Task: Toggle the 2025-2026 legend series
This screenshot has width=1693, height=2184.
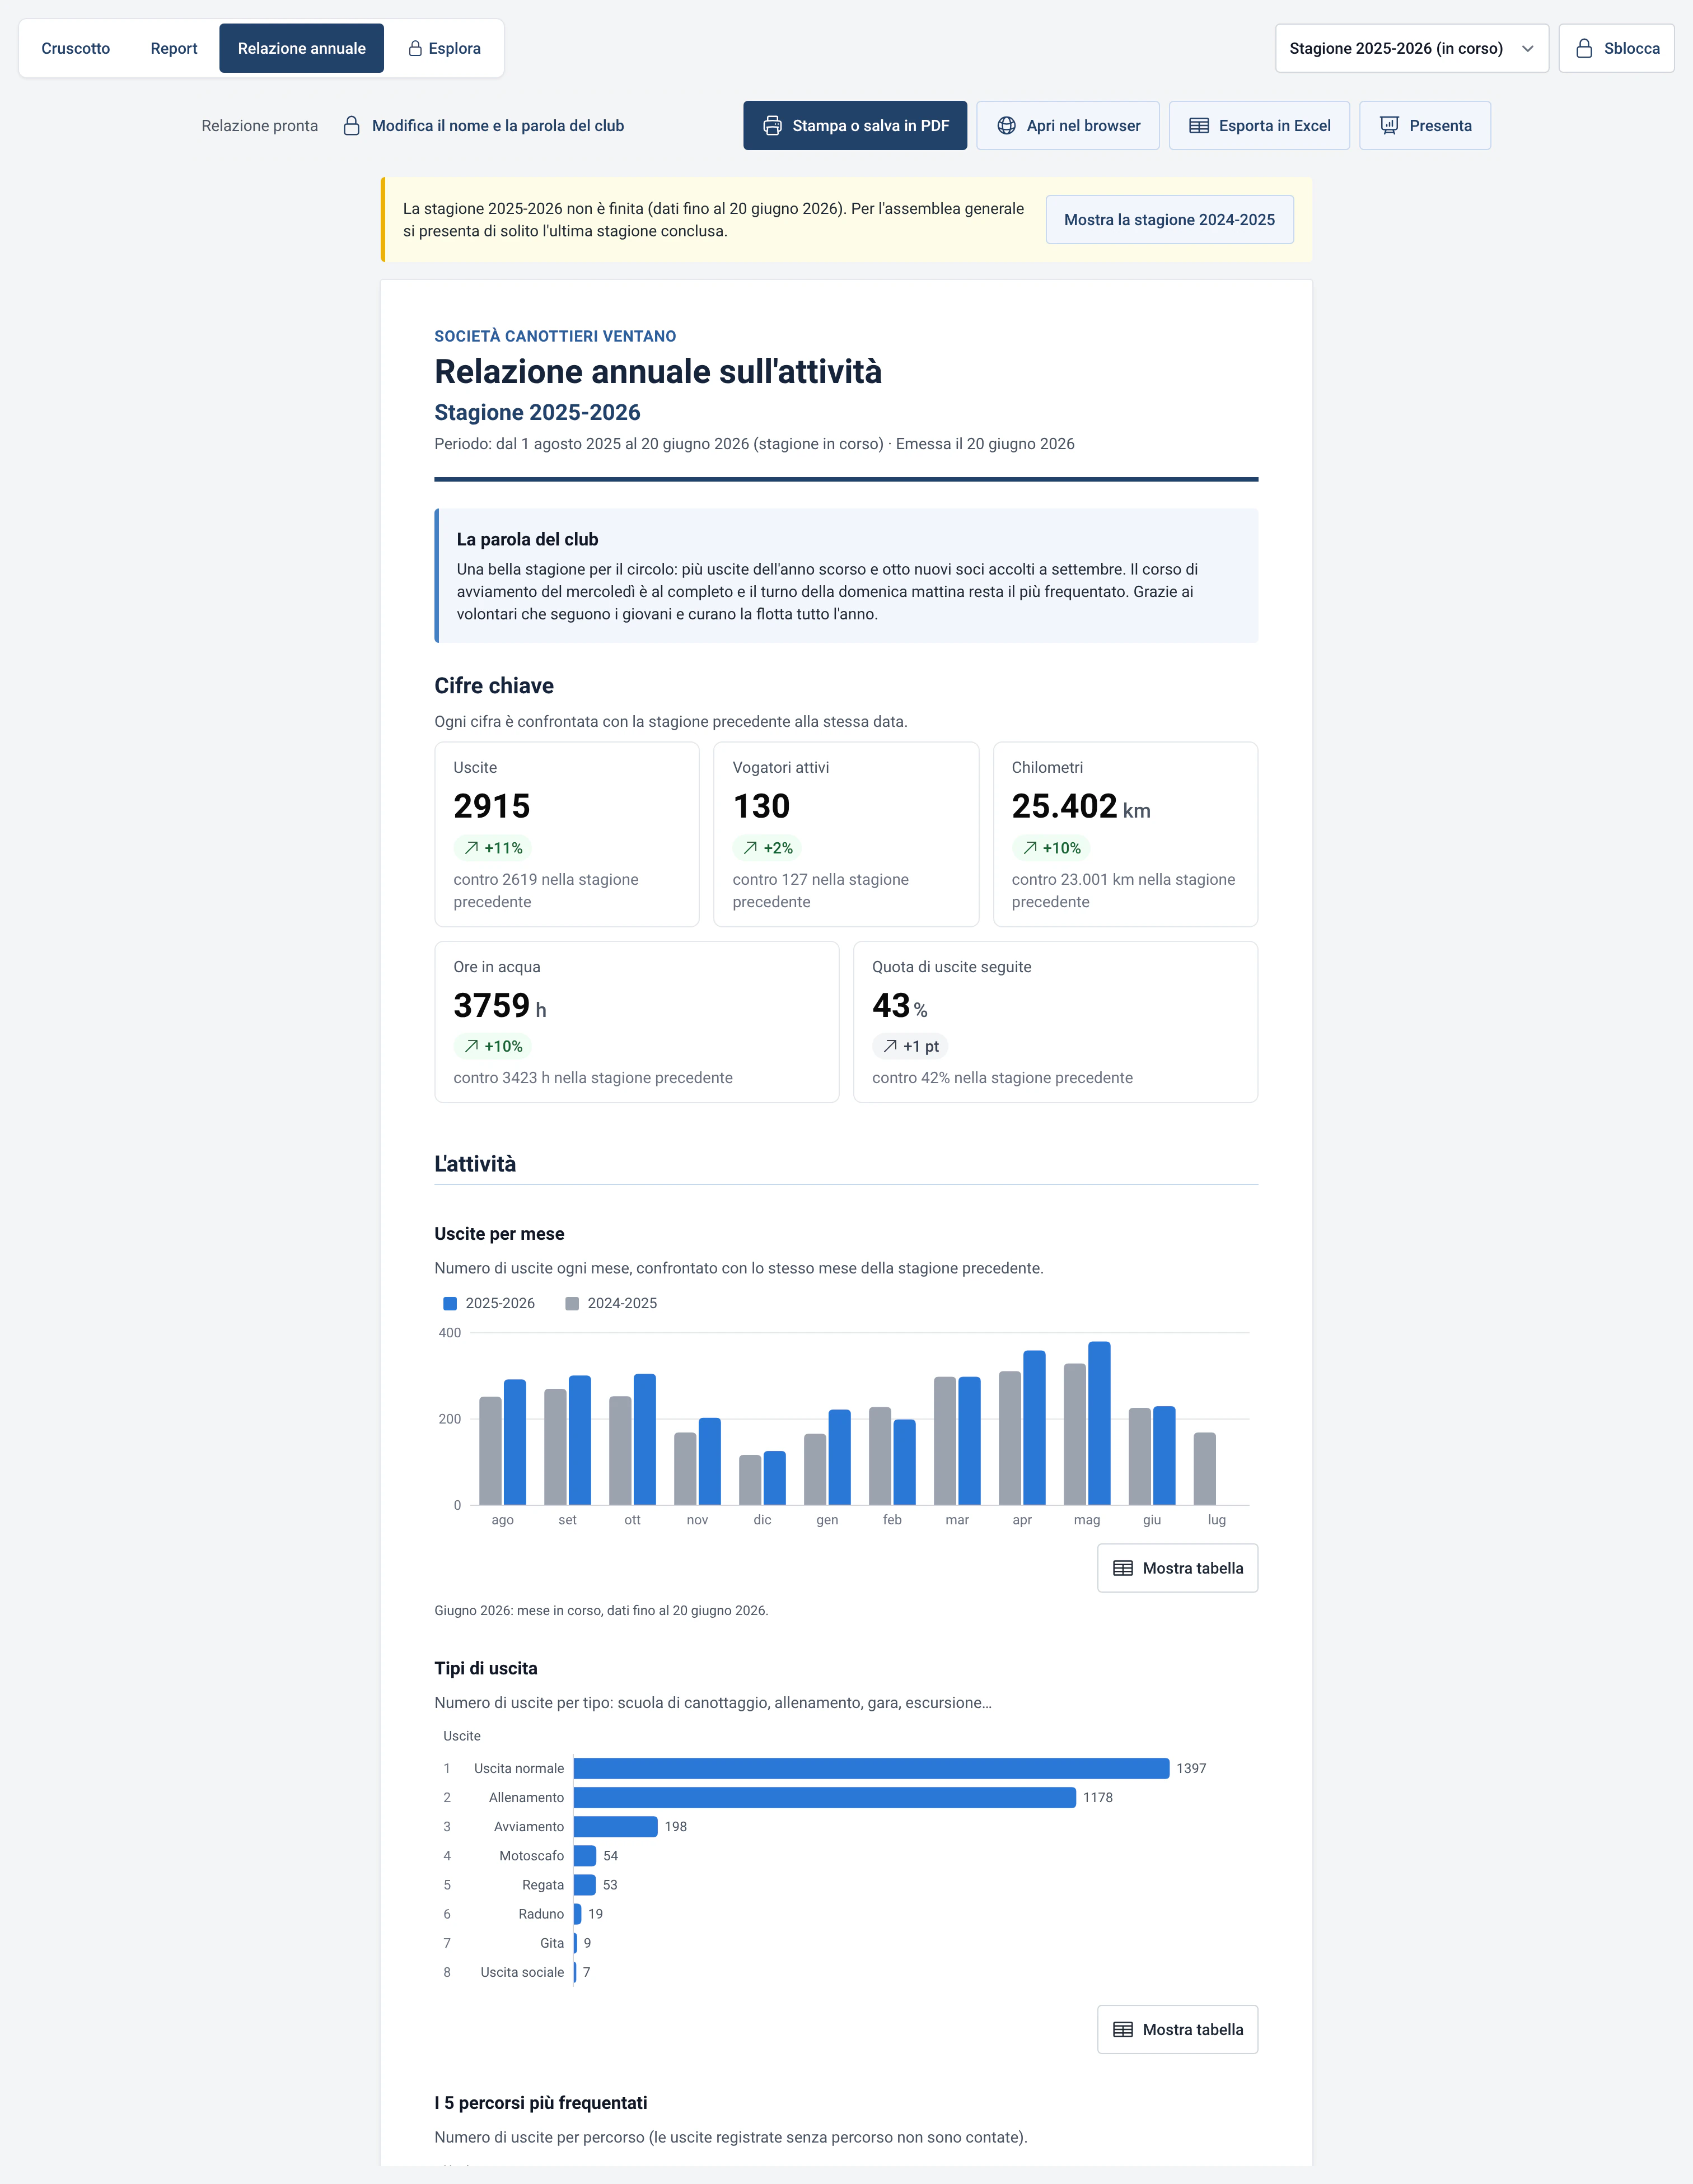Action: (x=489, y=1303)
